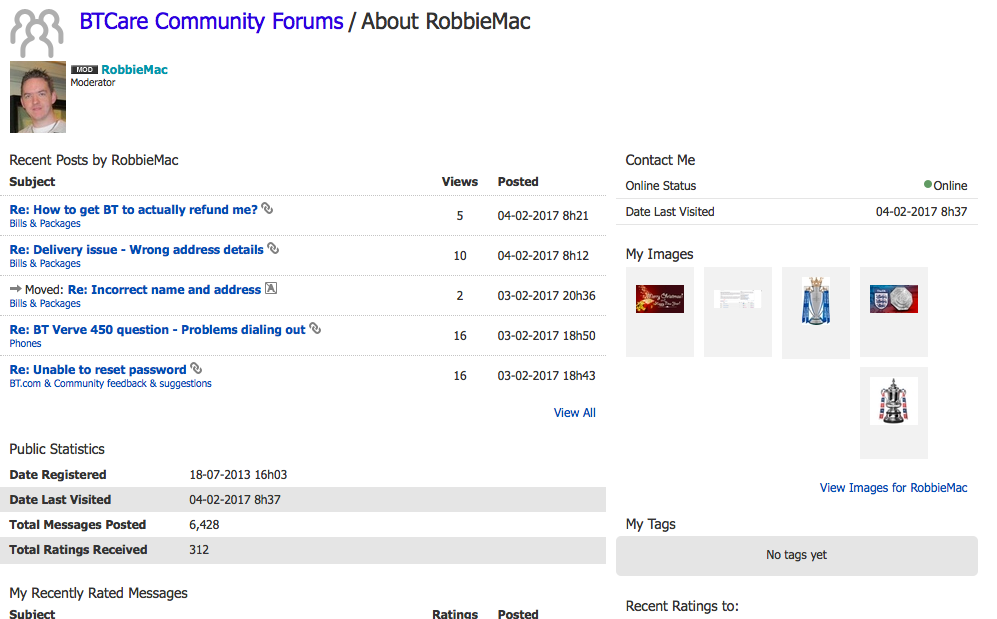Screen dimensions: 997x619
Task: Click posted time '04-02-2017 8h12'
Action: (x=543, y=256)
